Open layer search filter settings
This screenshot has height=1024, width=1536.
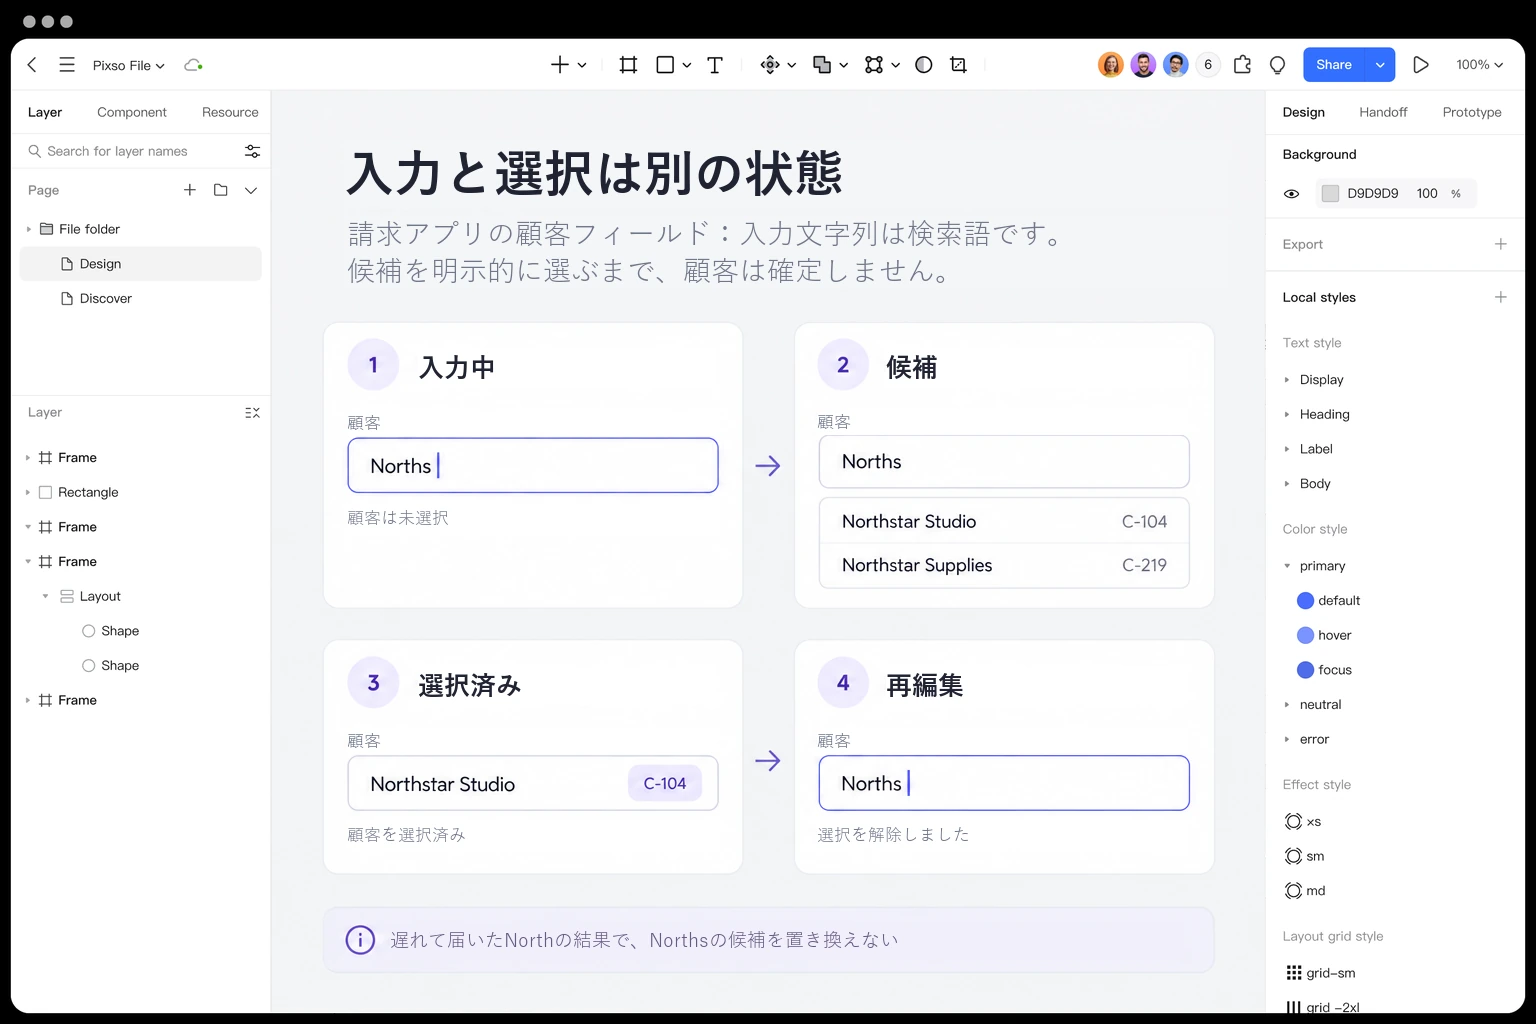(252, 151)
